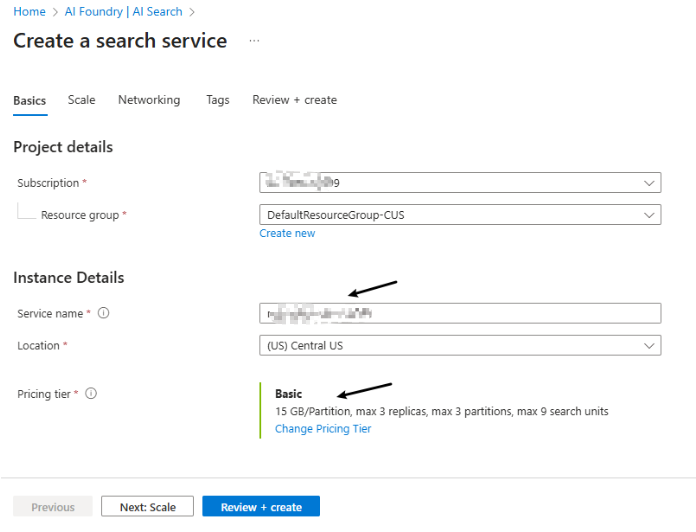Click the Next: Scale button
The width and height of the screenshot is (696, 532).
[147, 507]
